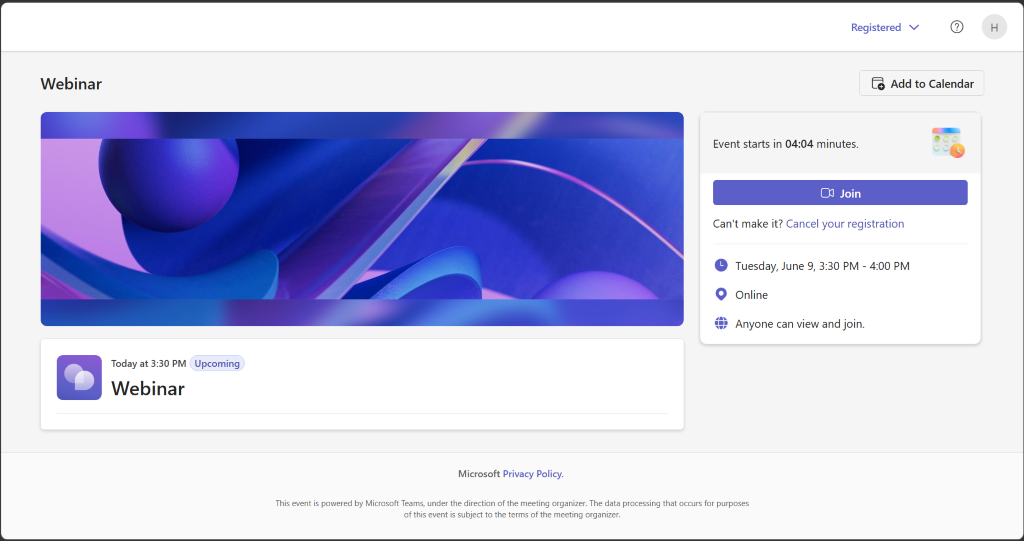Join the webinar
The width and height of the screenshot is (1024, 541).
[840, 193]
